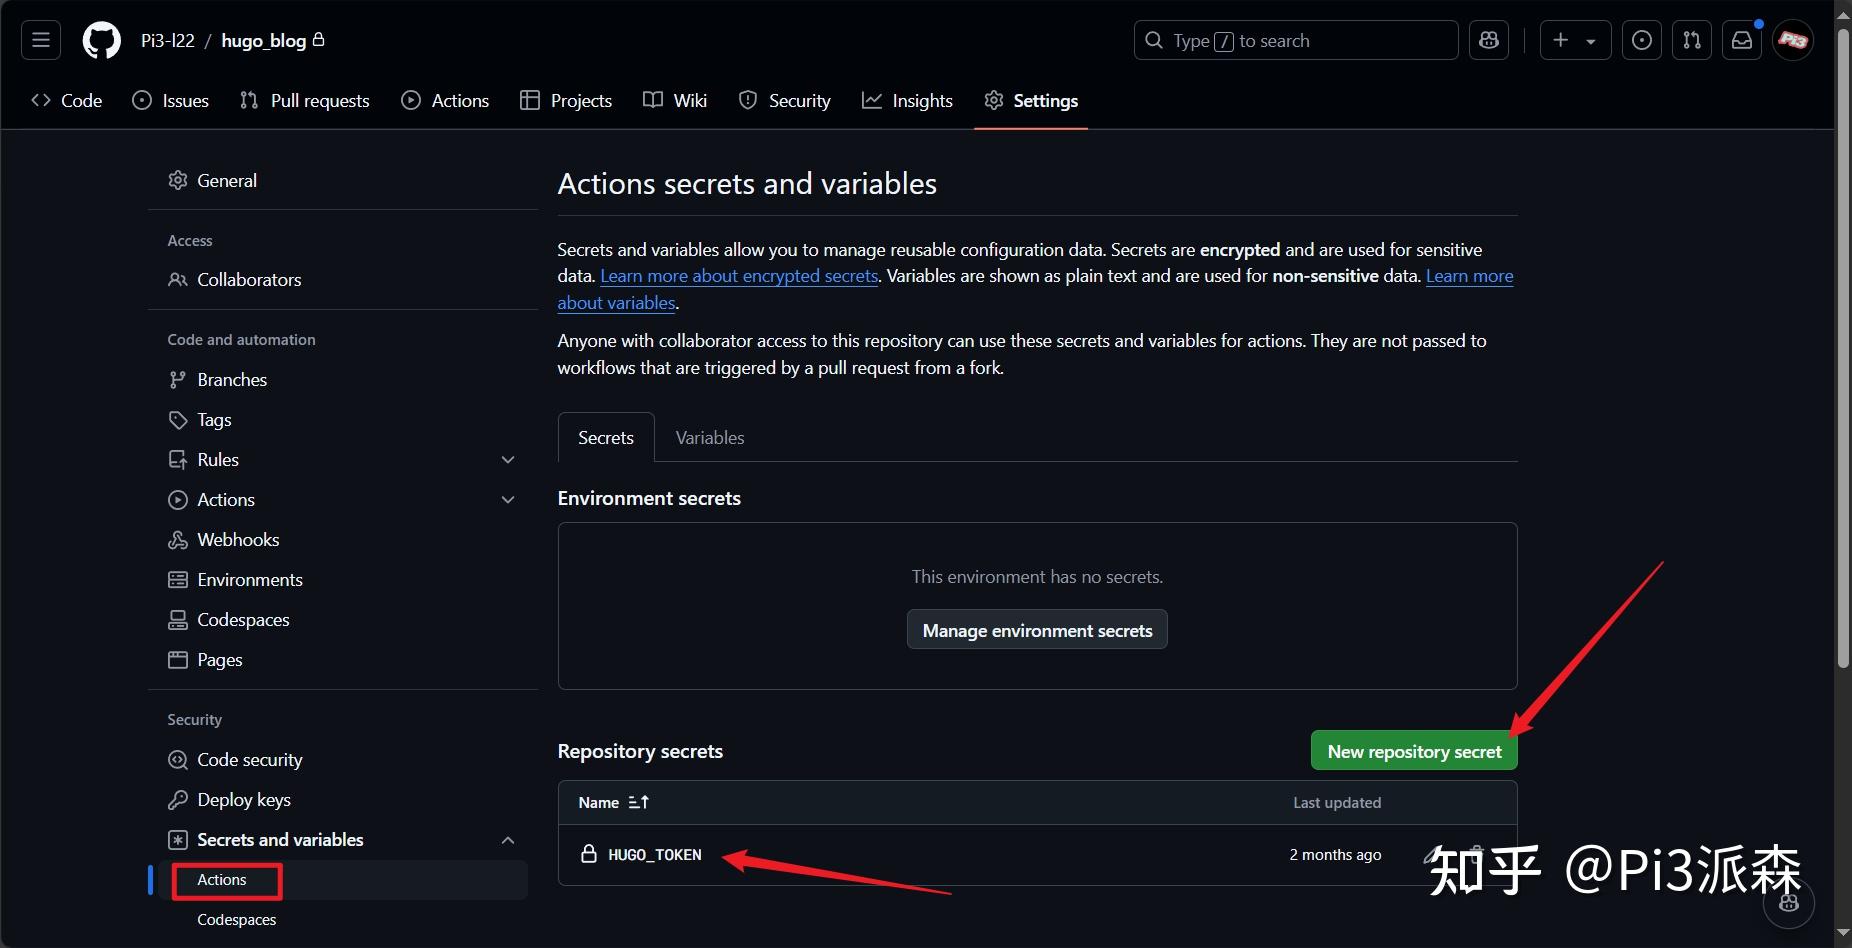Collapse Secrets and variables section
The width and height of the screenshot is (1852, 948).
coord(507,840)
